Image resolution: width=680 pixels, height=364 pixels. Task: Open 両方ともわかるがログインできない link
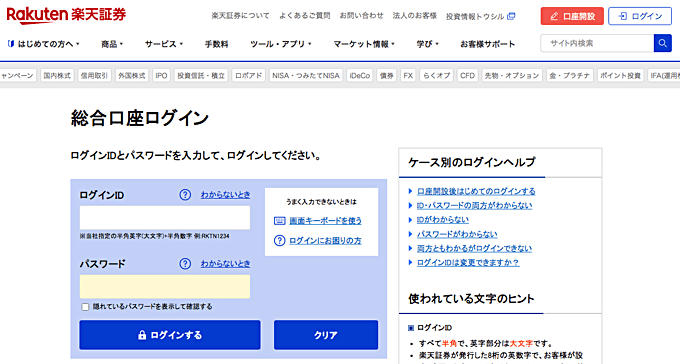474,249
